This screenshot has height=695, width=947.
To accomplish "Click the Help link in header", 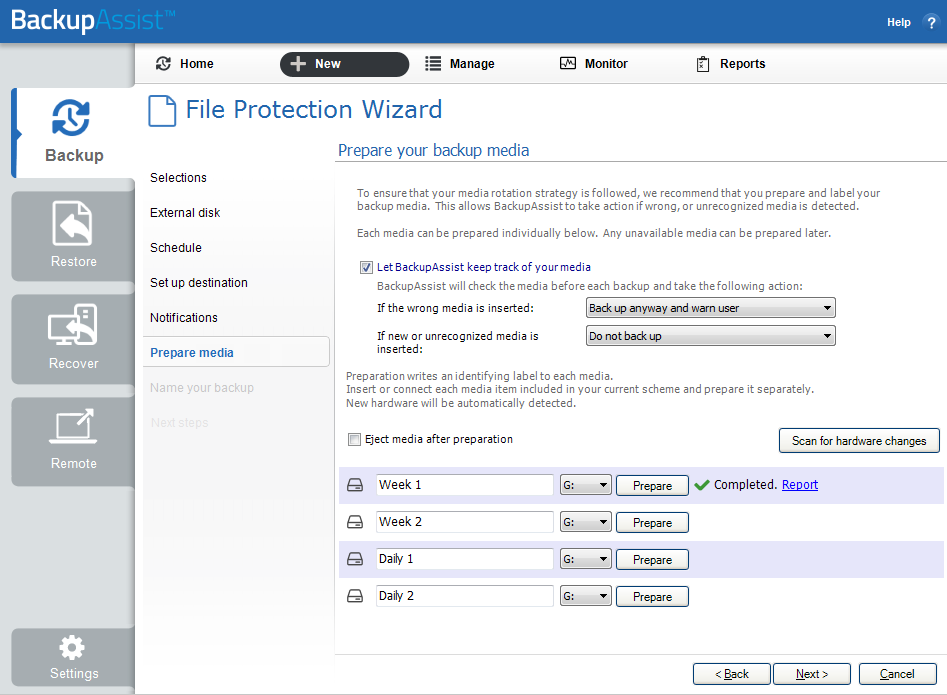I will pyautogui.click(x=898, y=22).
